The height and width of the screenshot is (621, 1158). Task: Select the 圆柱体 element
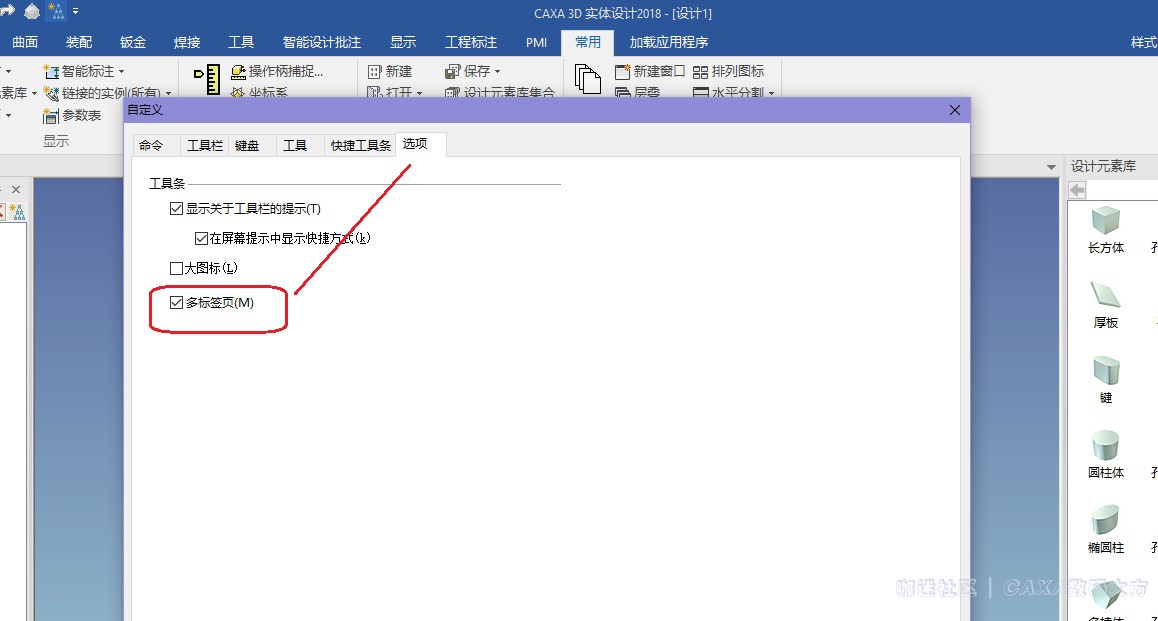pos(1106,455)
